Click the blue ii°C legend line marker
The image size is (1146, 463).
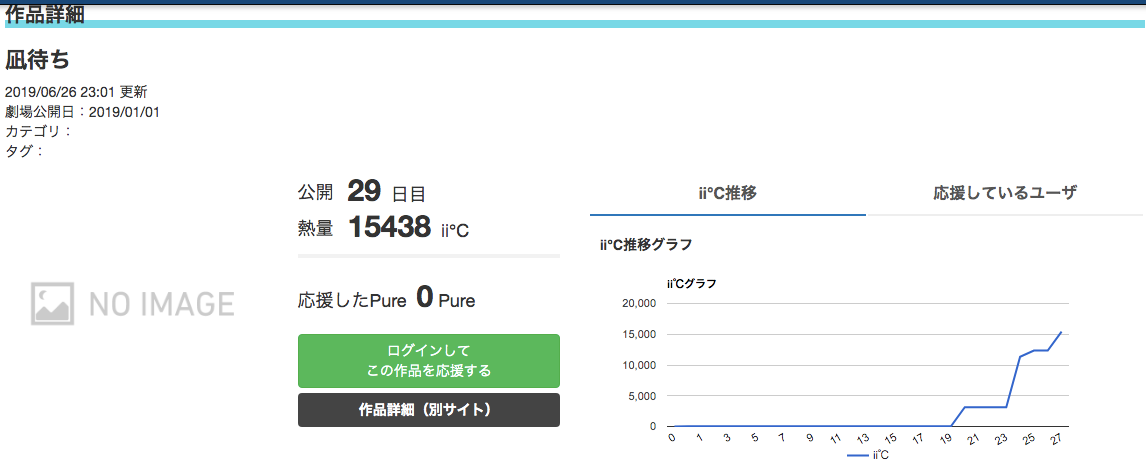click(857, 455)
